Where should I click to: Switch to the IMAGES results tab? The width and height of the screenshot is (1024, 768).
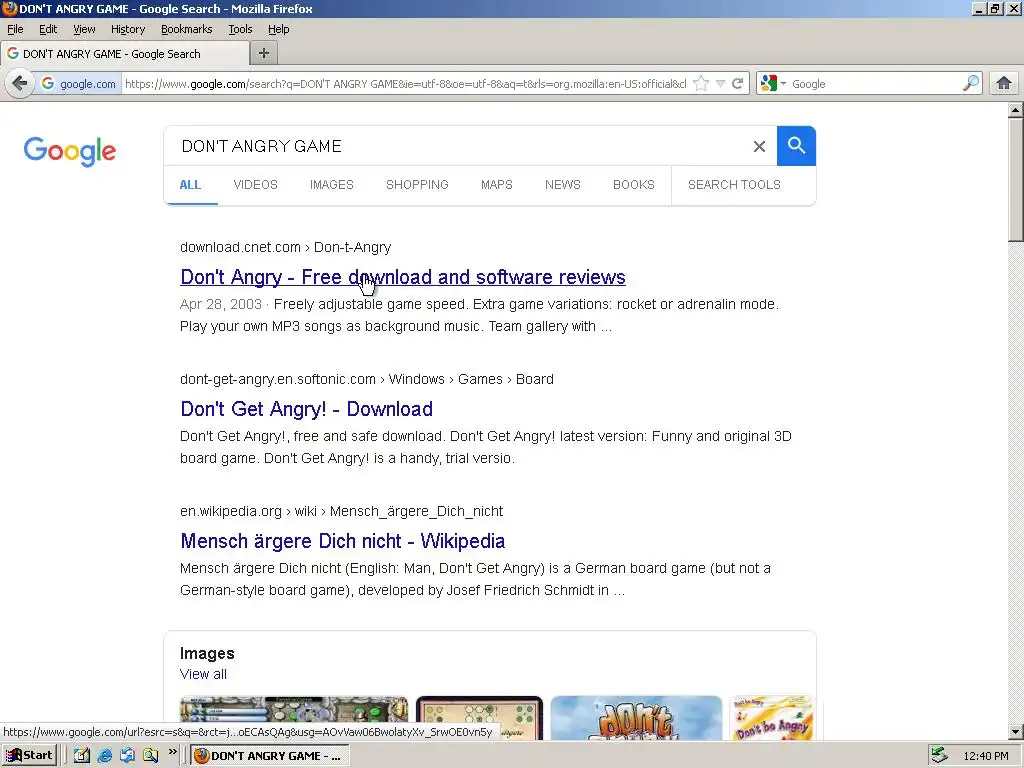[x=332, y=185]
